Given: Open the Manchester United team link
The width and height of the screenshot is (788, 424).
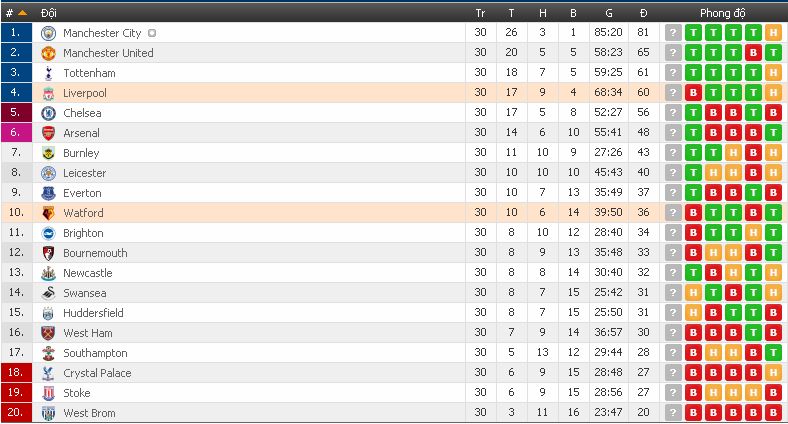Looking at the screenshot, I should click(108, 53).
